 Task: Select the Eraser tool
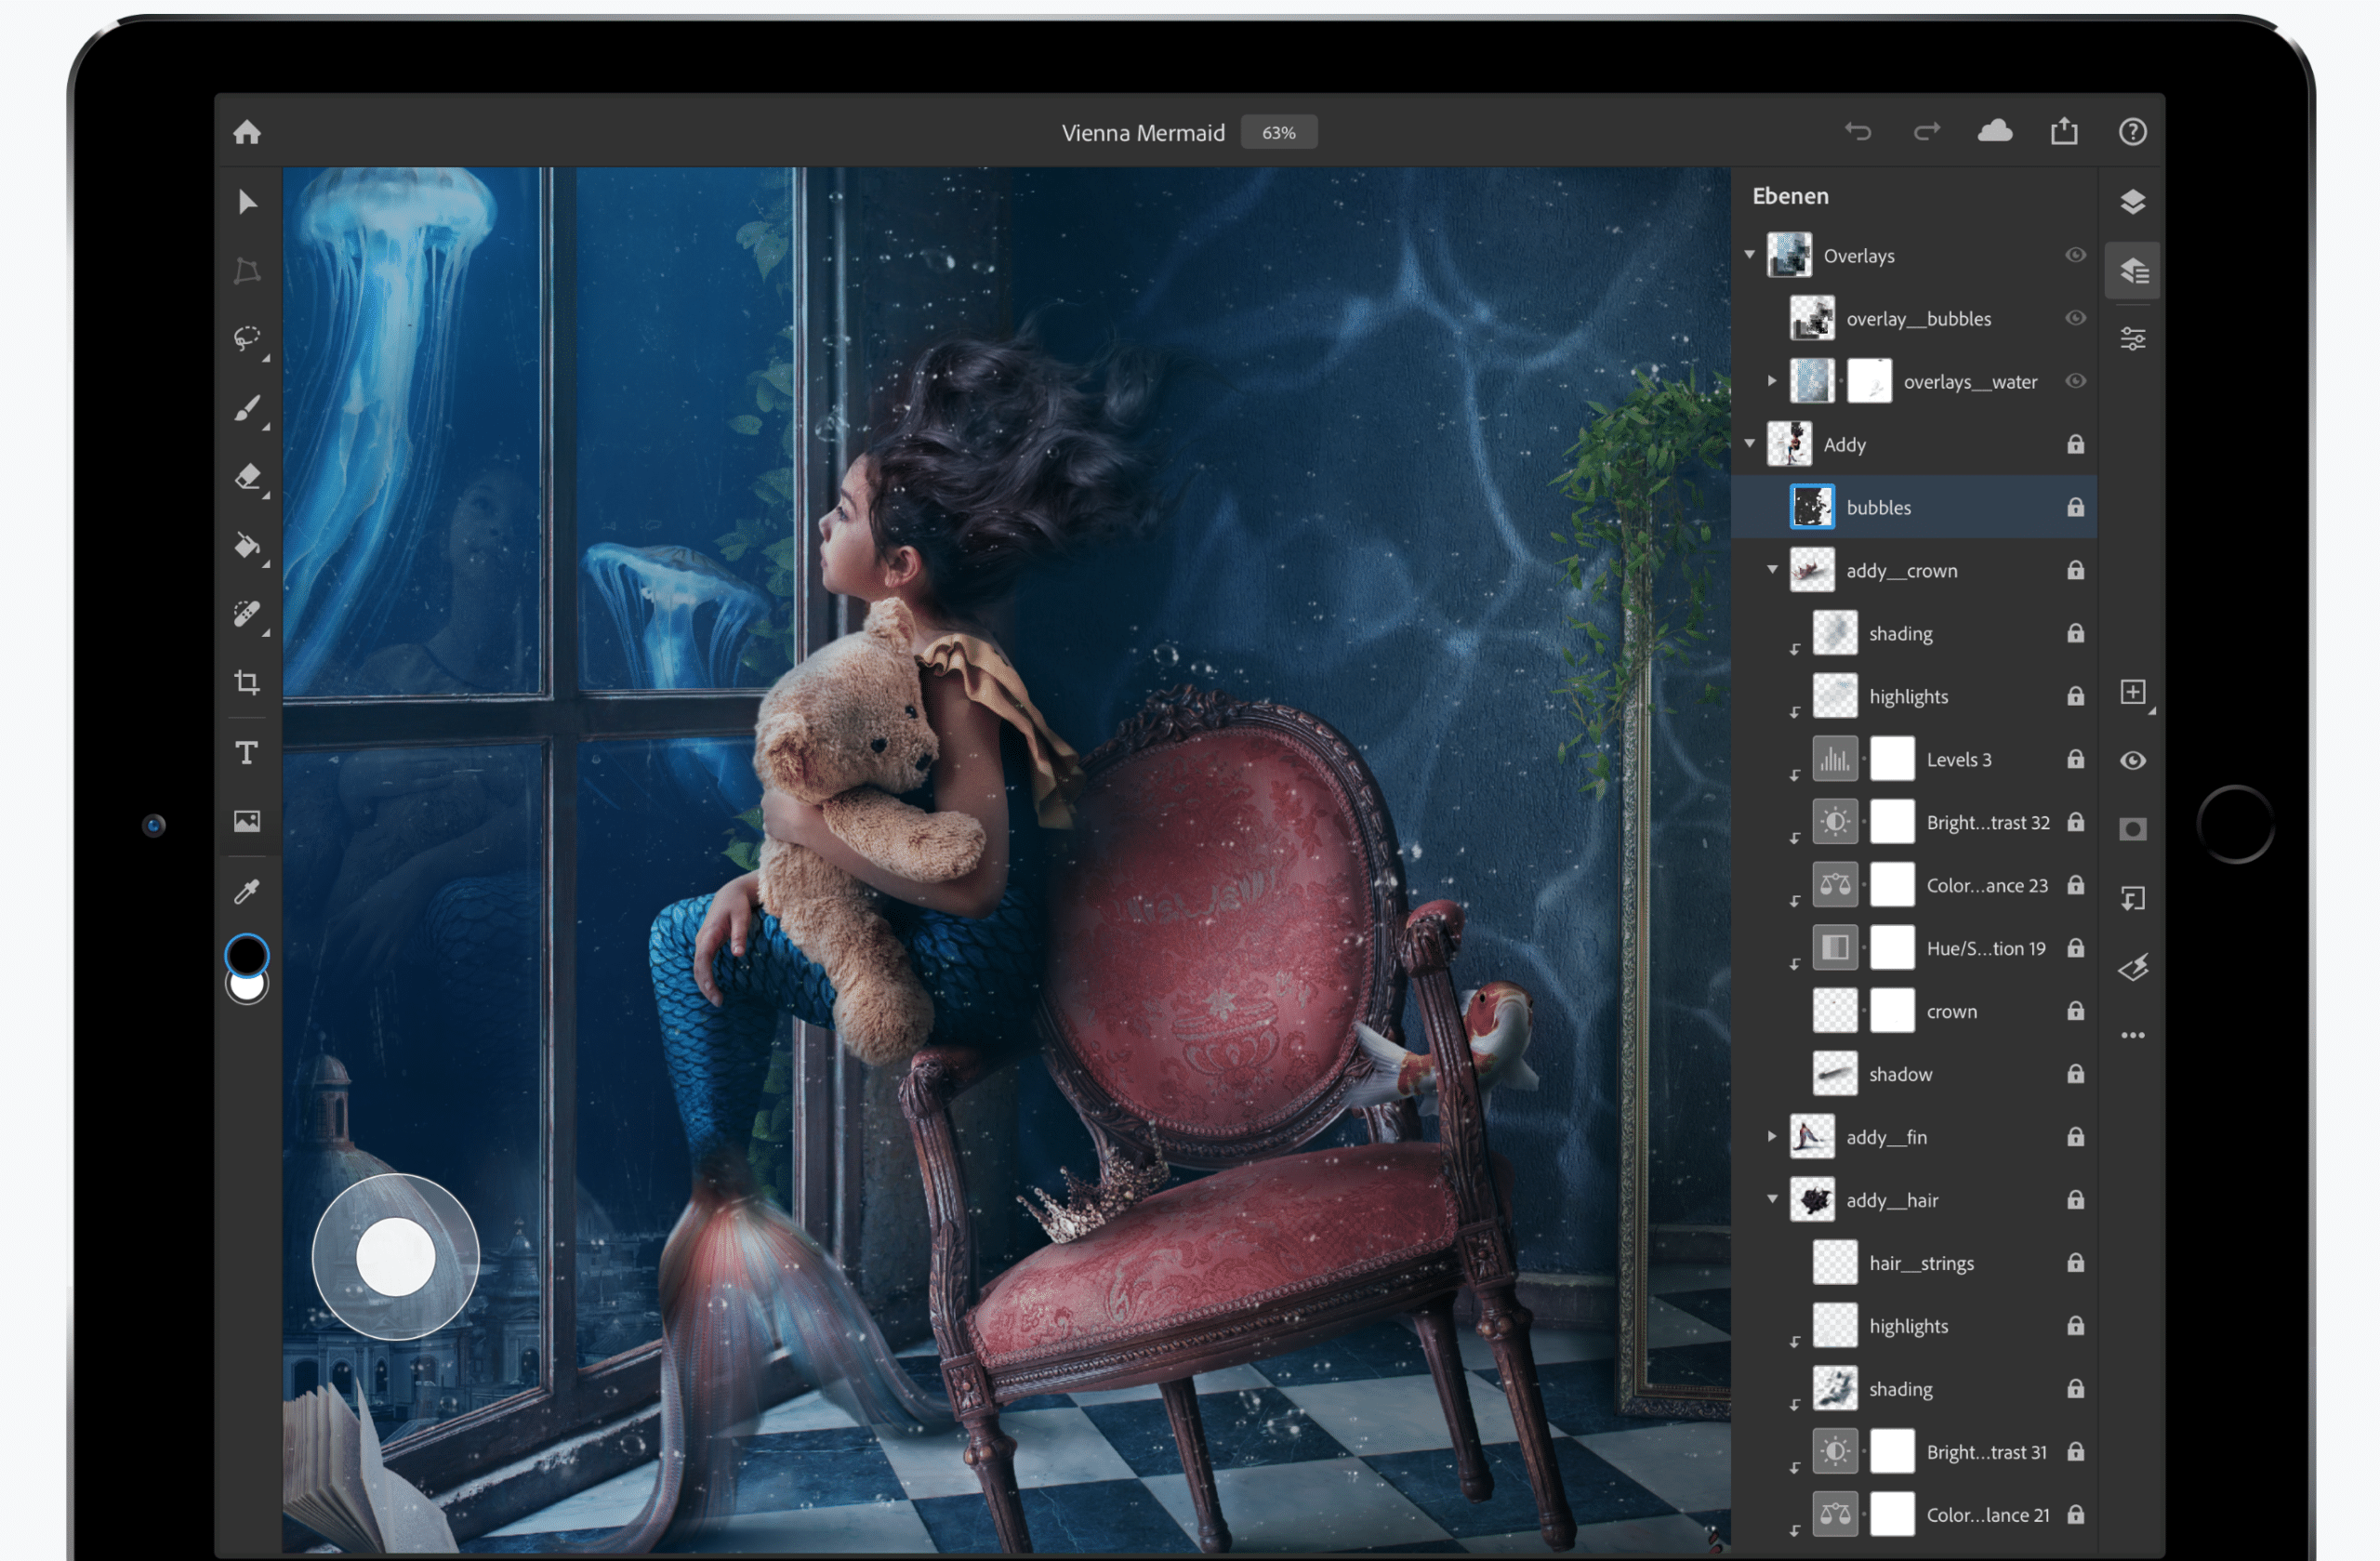(245, 474)
